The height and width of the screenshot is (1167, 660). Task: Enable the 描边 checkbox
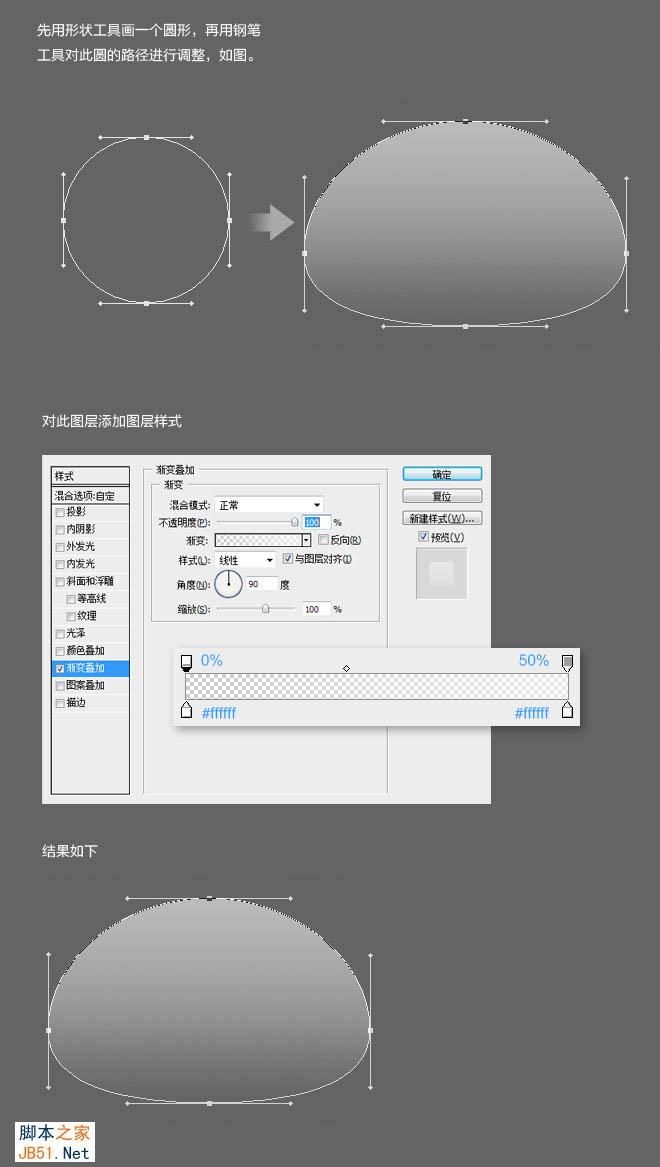[x=60, y=703]
